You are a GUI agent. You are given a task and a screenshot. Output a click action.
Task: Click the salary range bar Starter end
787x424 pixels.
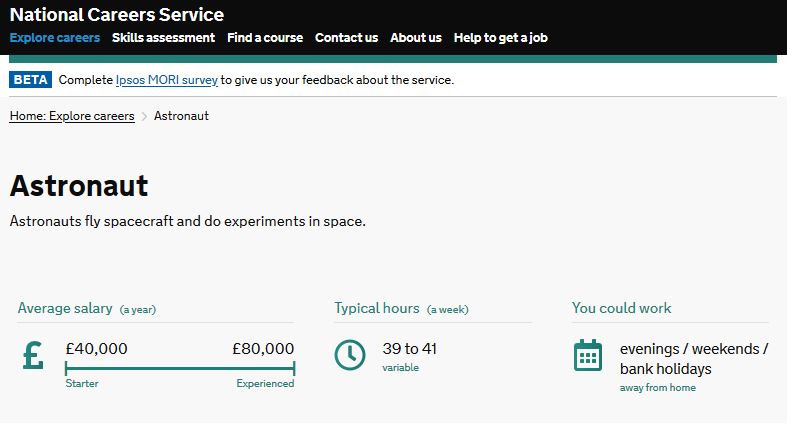[x=66, y=369]
